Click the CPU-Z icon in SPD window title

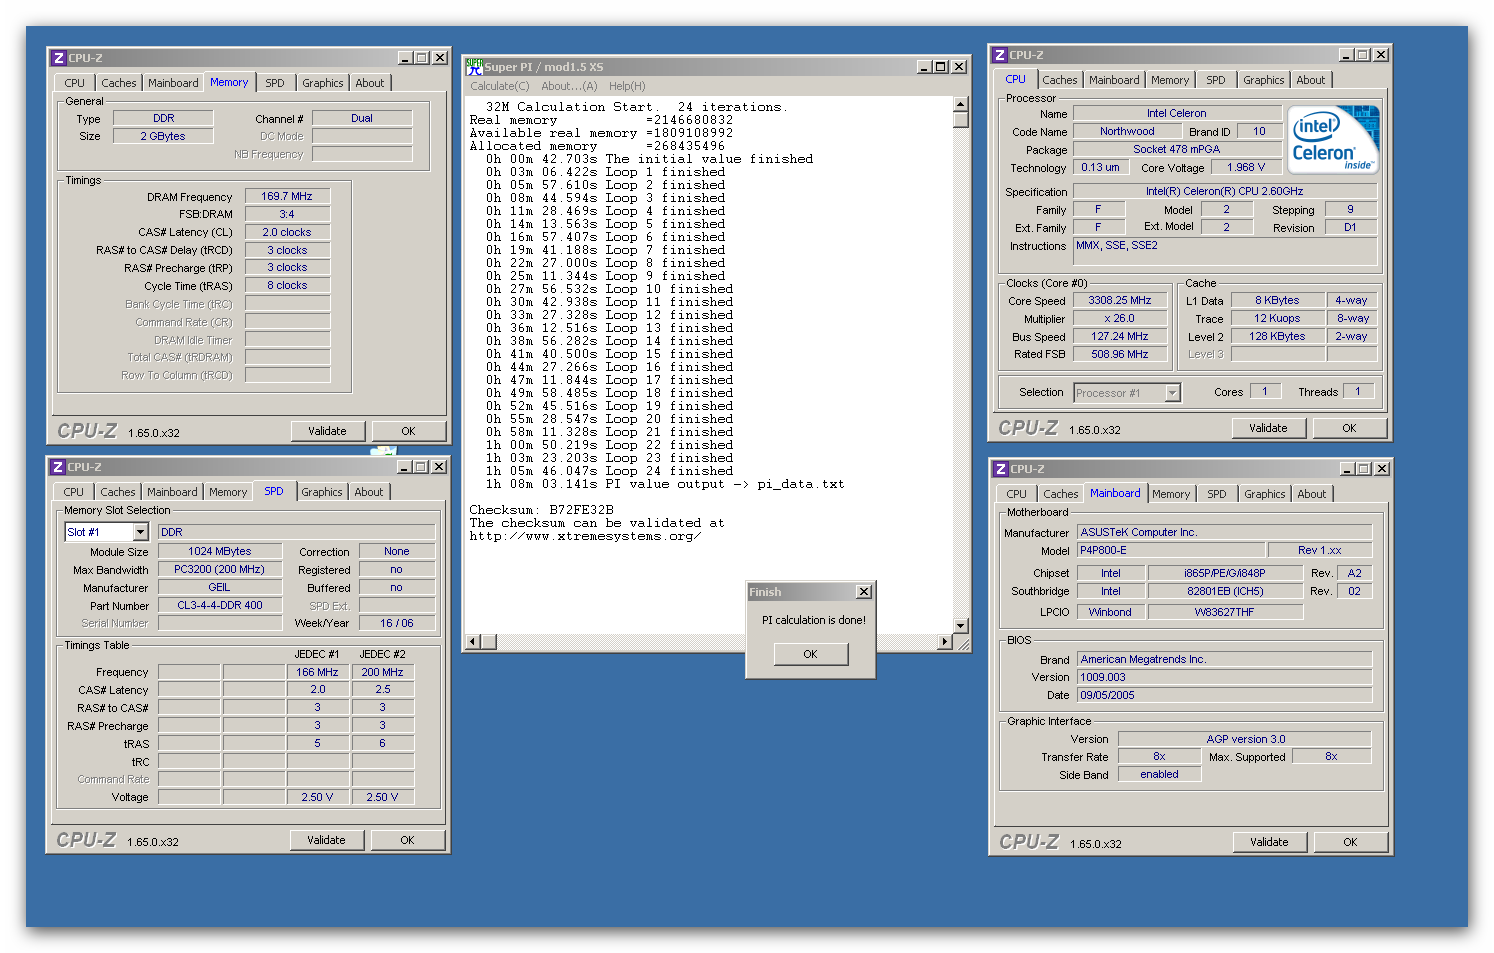tap(58, 467)
